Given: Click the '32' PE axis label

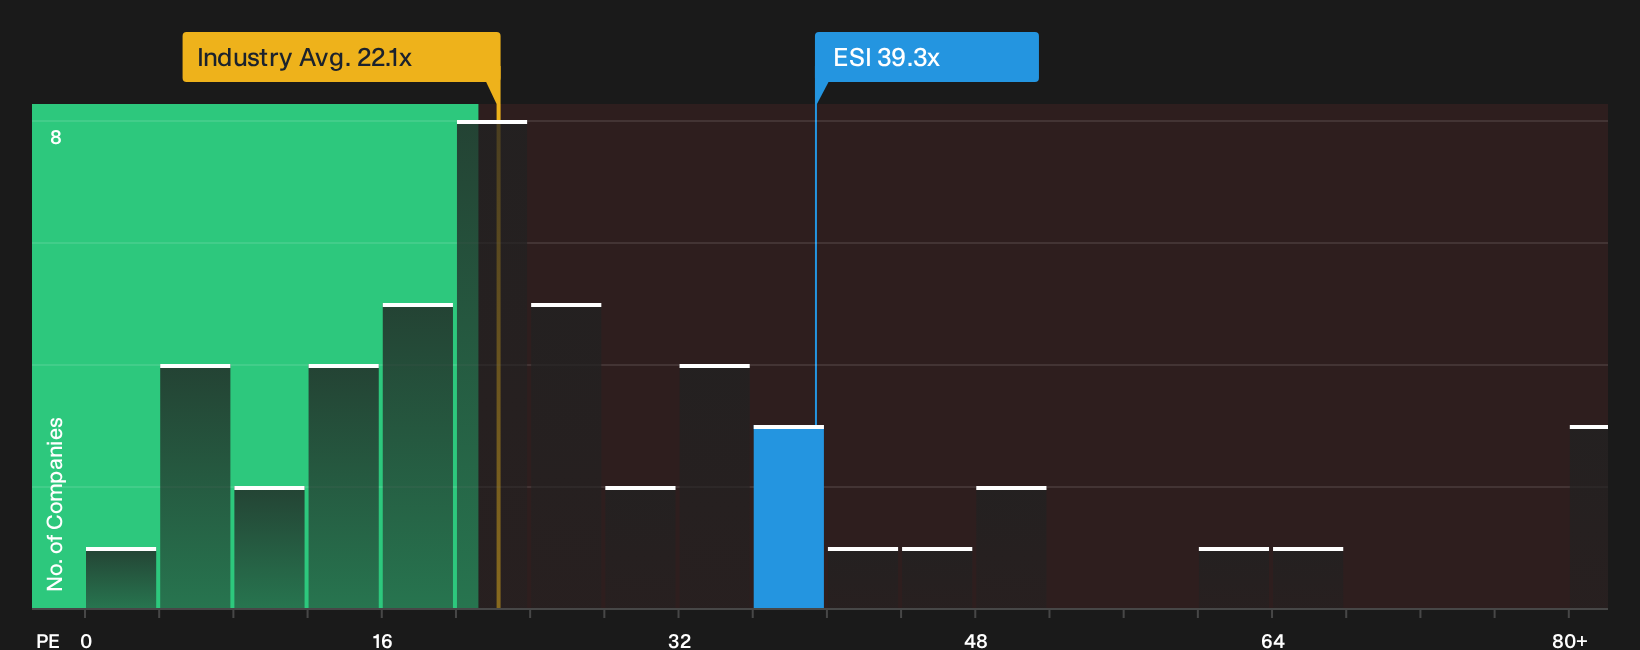Looking at the screenshot, I should 679,640.
